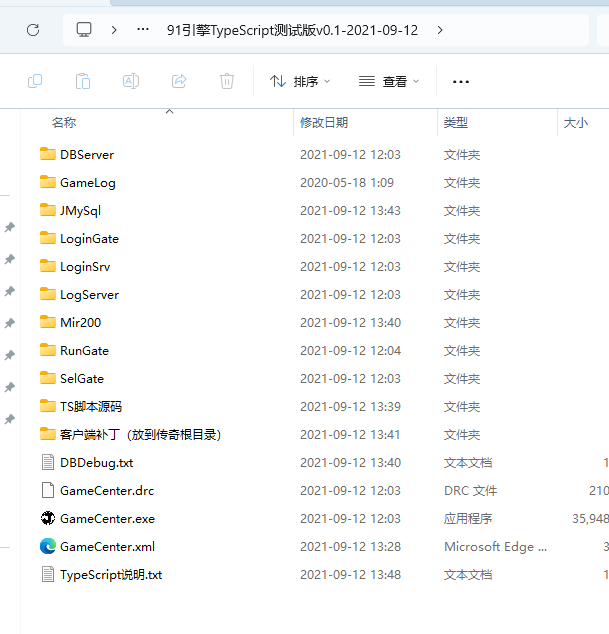Click the This PC monitor icon

[84, 30]
